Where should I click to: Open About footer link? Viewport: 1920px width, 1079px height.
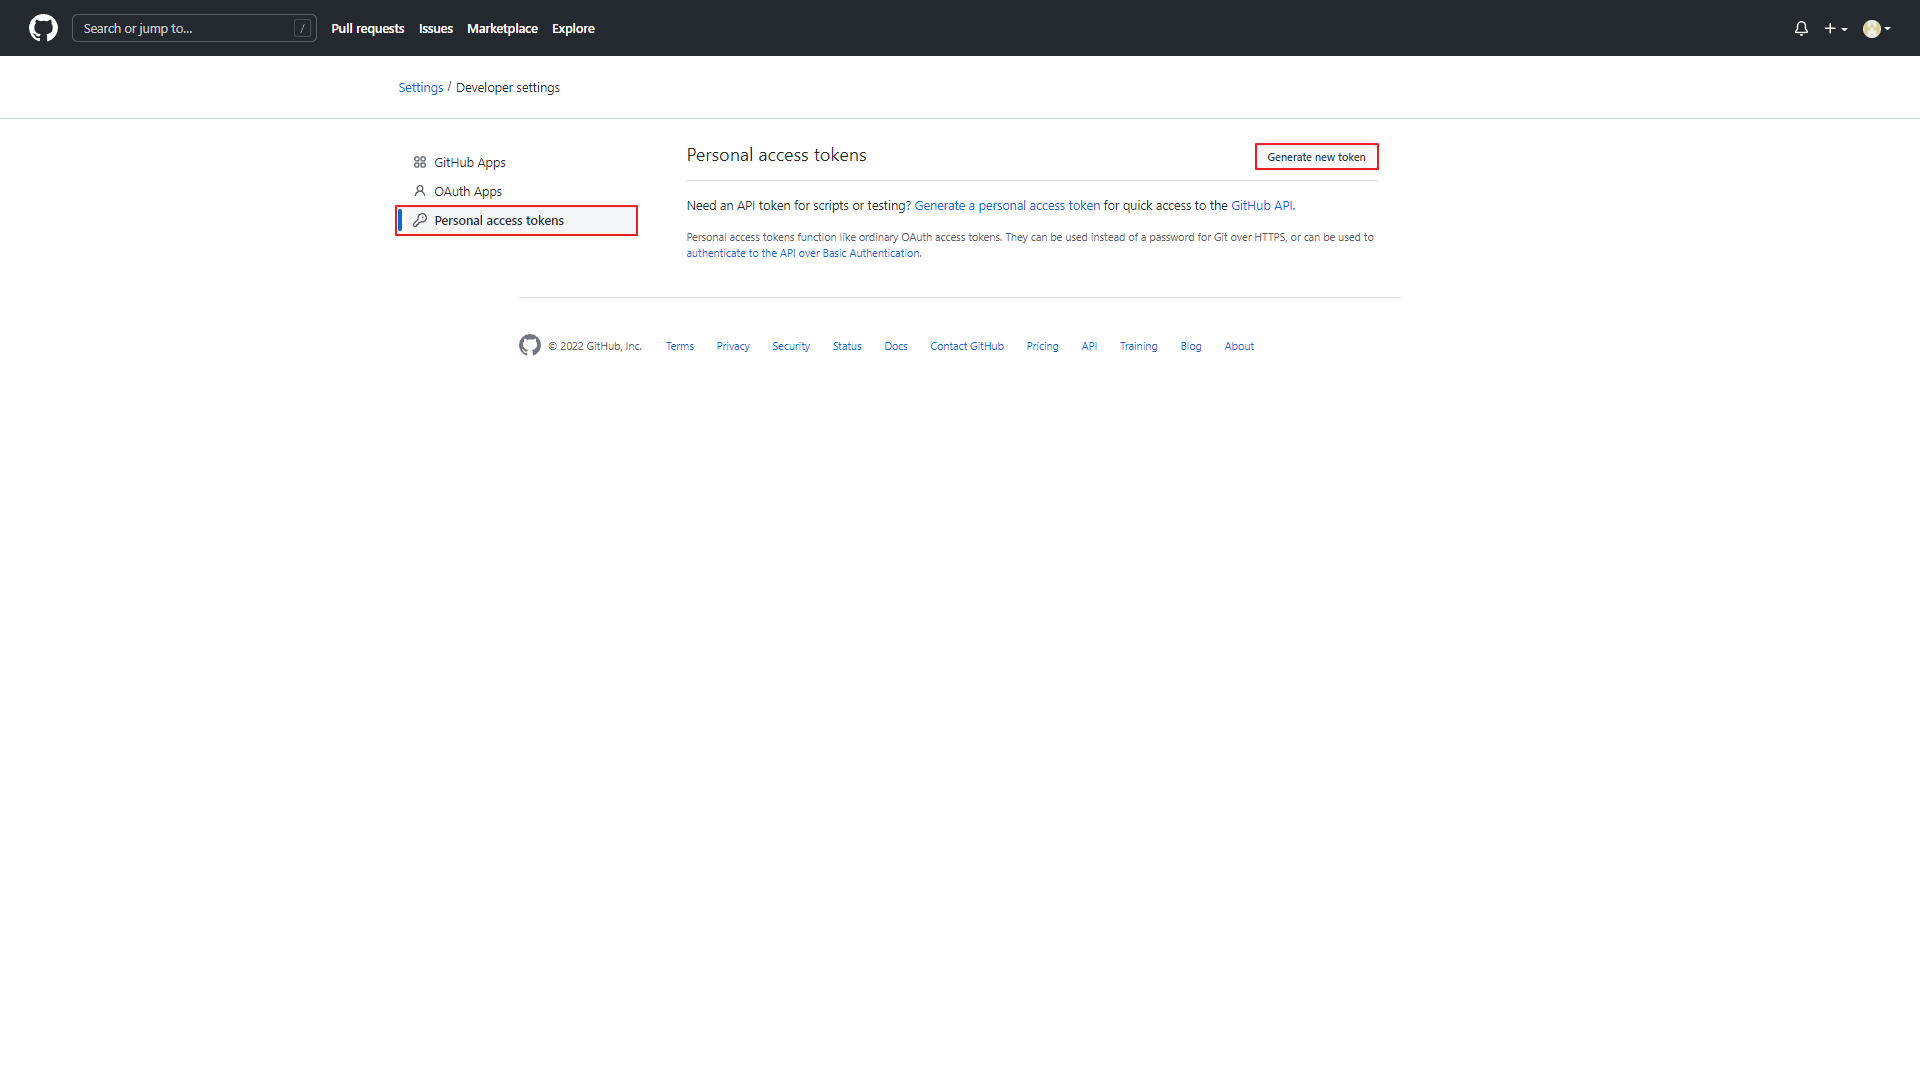tap(1239, 346)
